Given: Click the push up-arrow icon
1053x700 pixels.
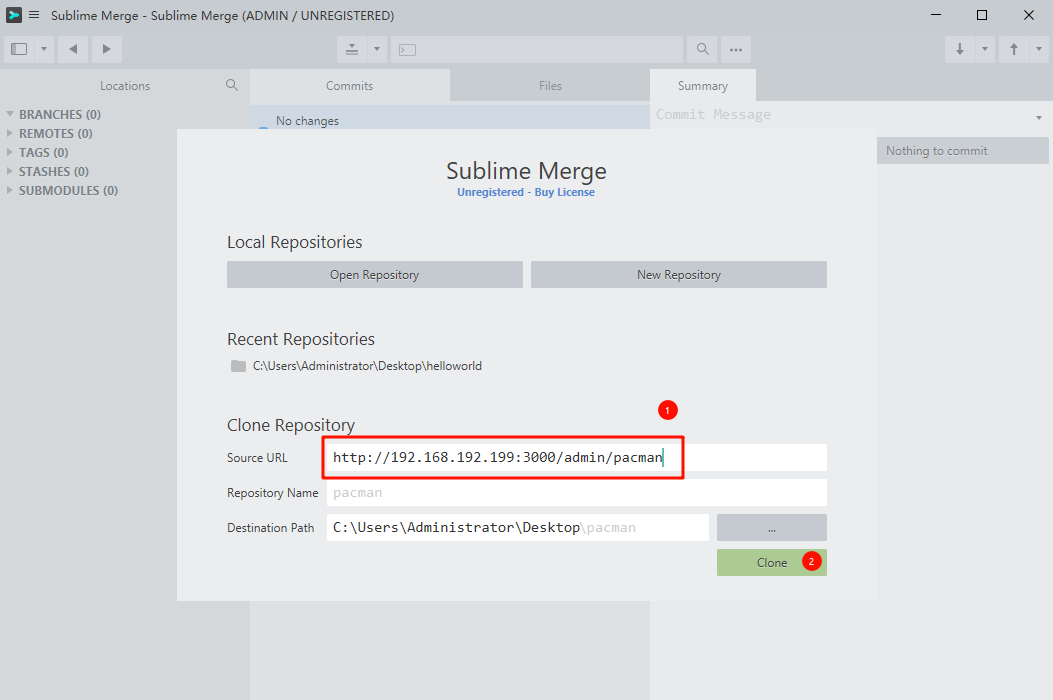Looking at the screenshot, I should tap(1014, 49).
